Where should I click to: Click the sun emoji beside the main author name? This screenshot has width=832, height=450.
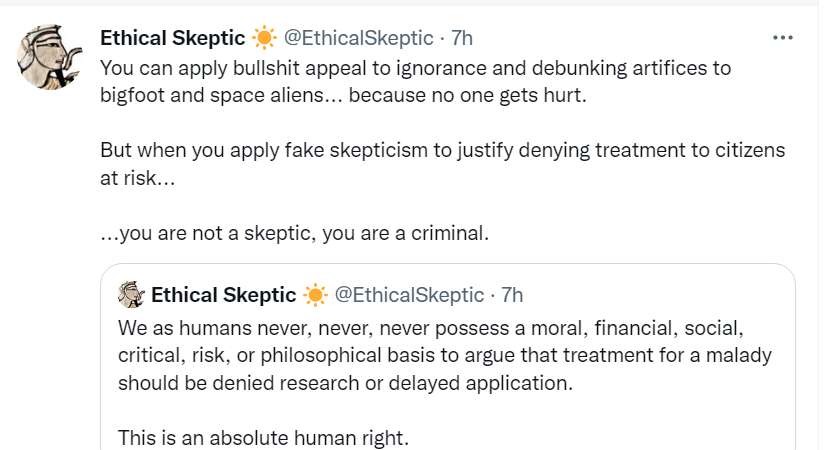[x=264, y=39]
